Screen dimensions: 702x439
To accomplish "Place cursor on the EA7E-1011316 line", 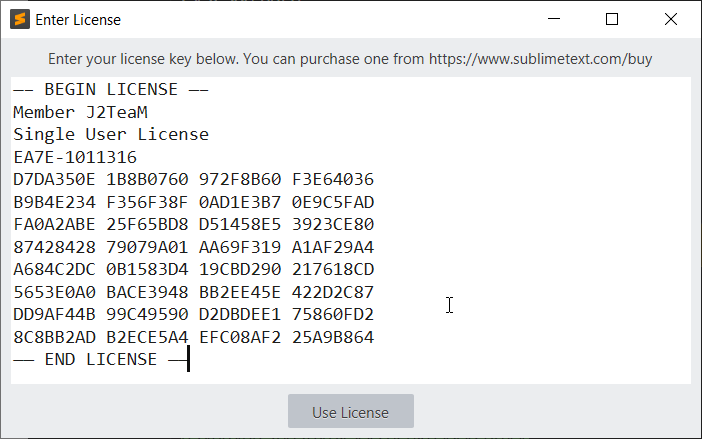I will [75, 157].
